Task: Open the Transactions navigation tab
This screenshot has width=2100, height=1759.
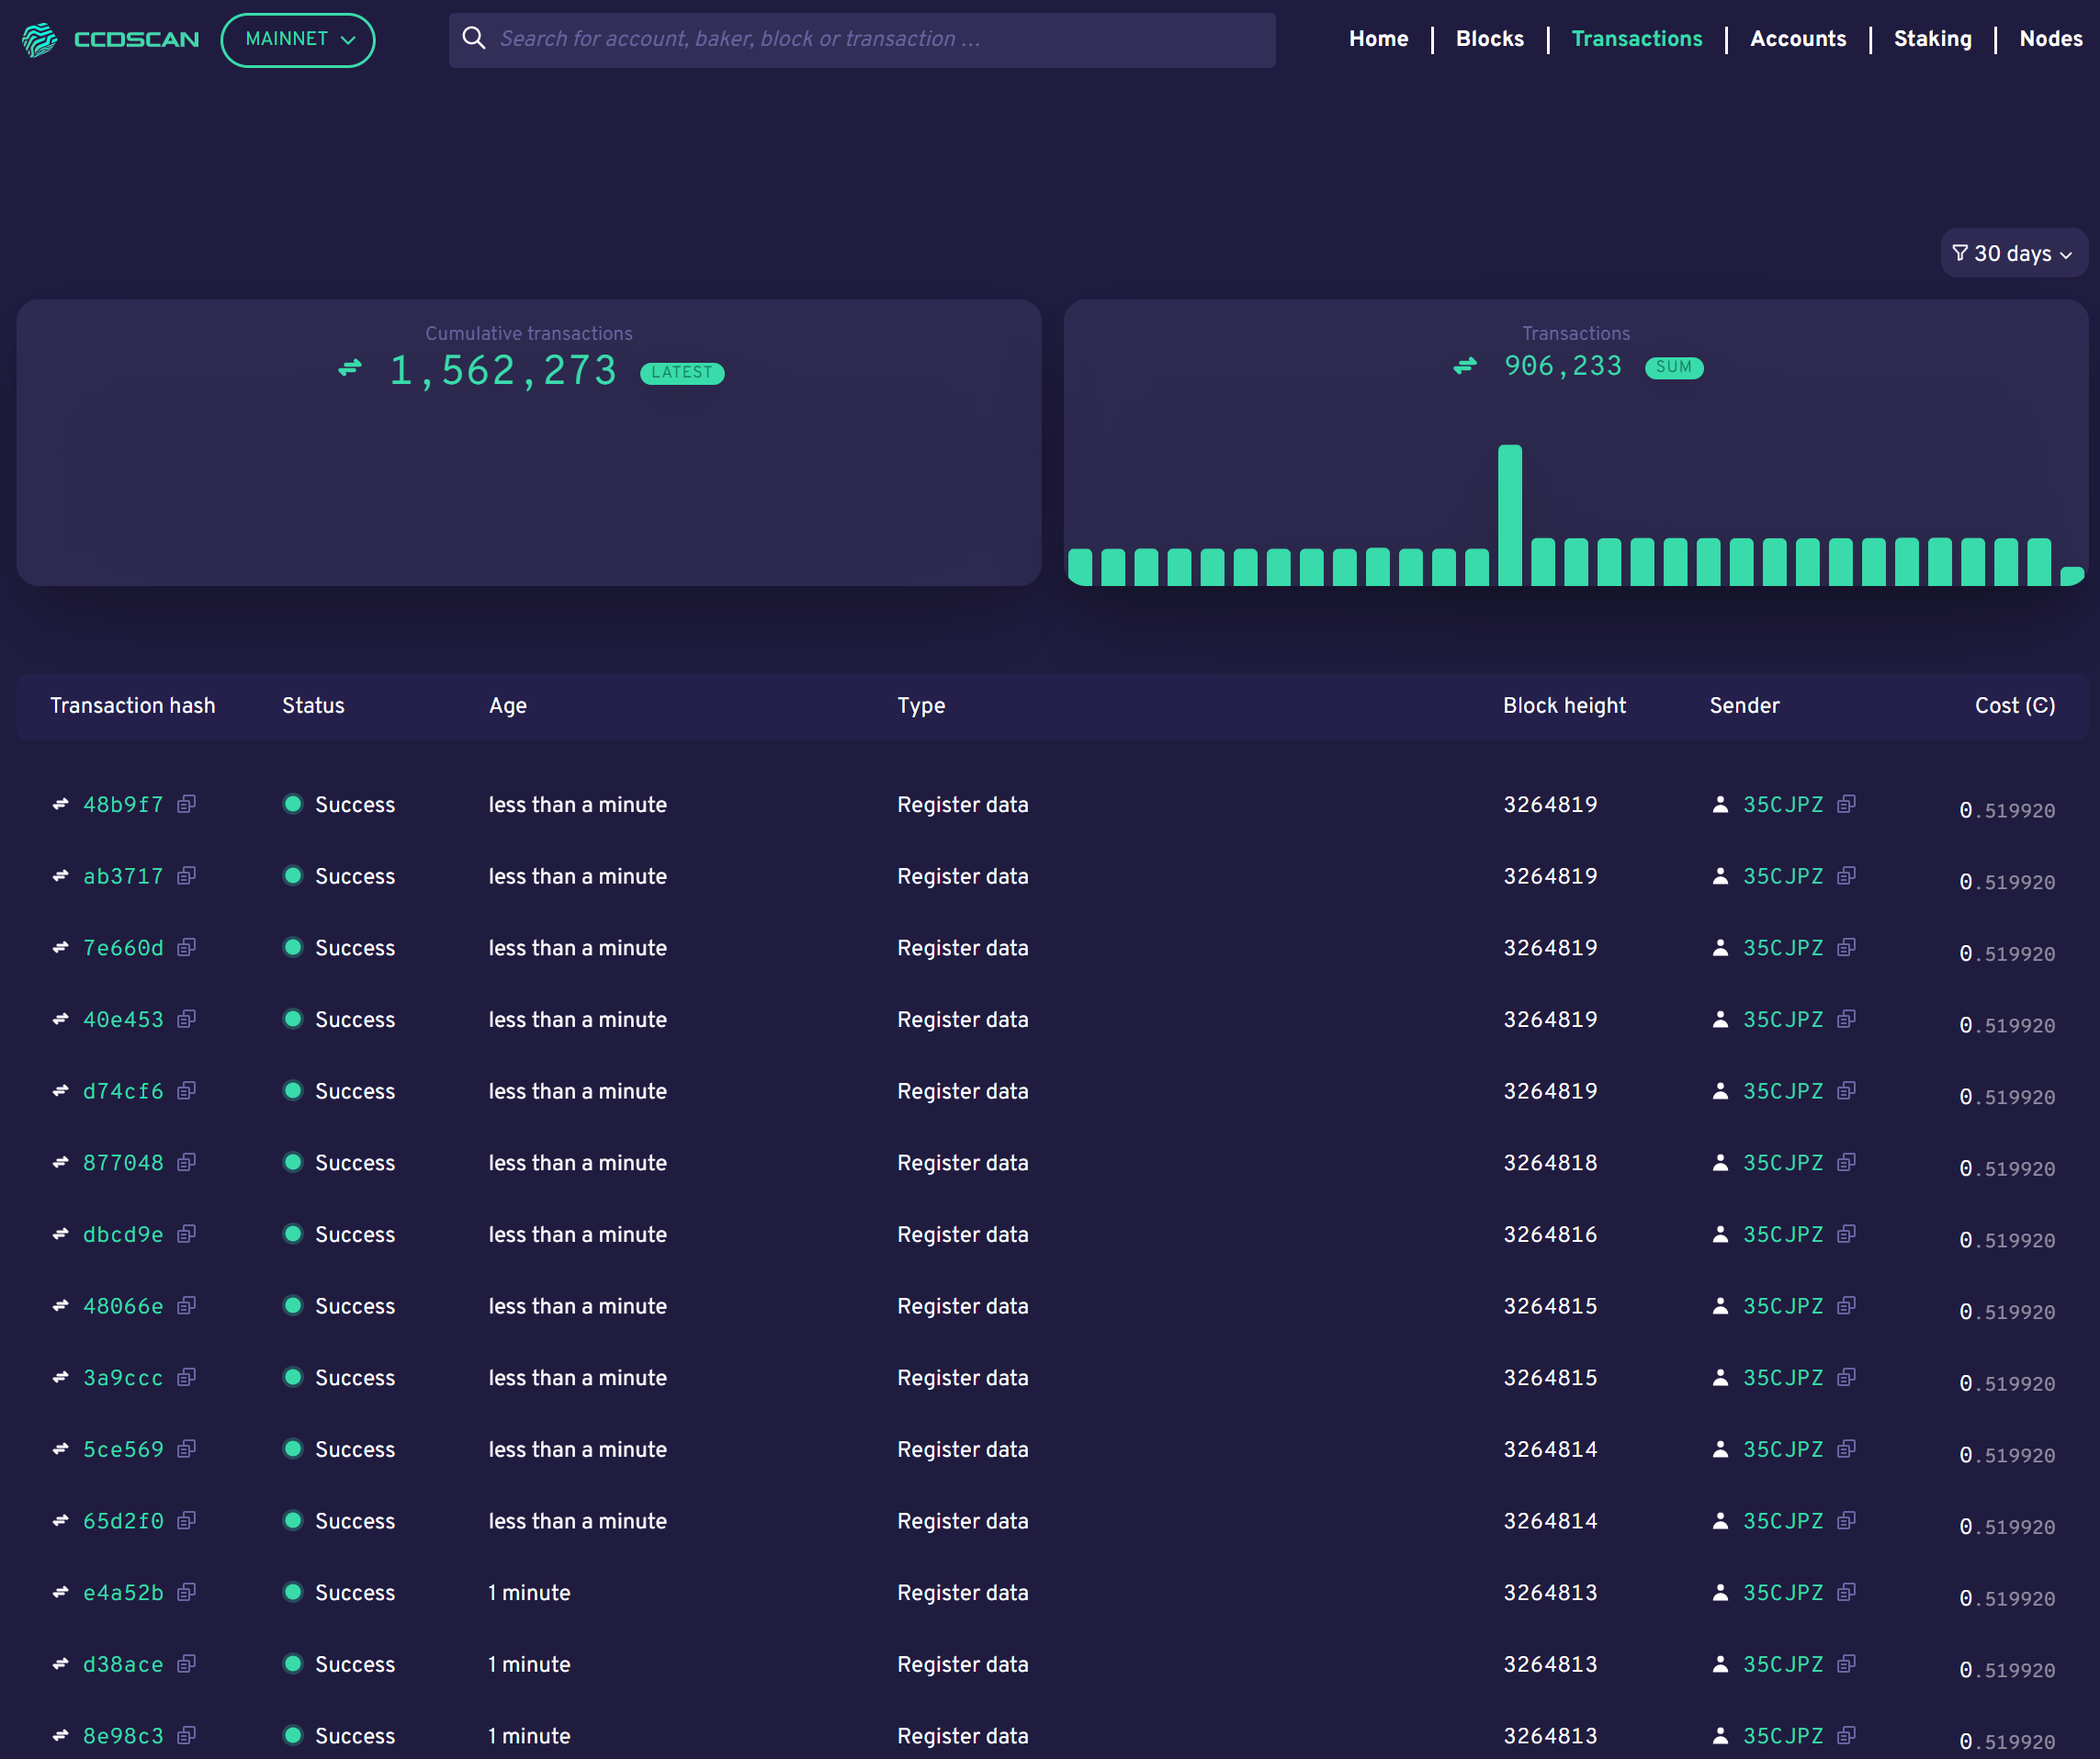Action: coord(1636,39)
